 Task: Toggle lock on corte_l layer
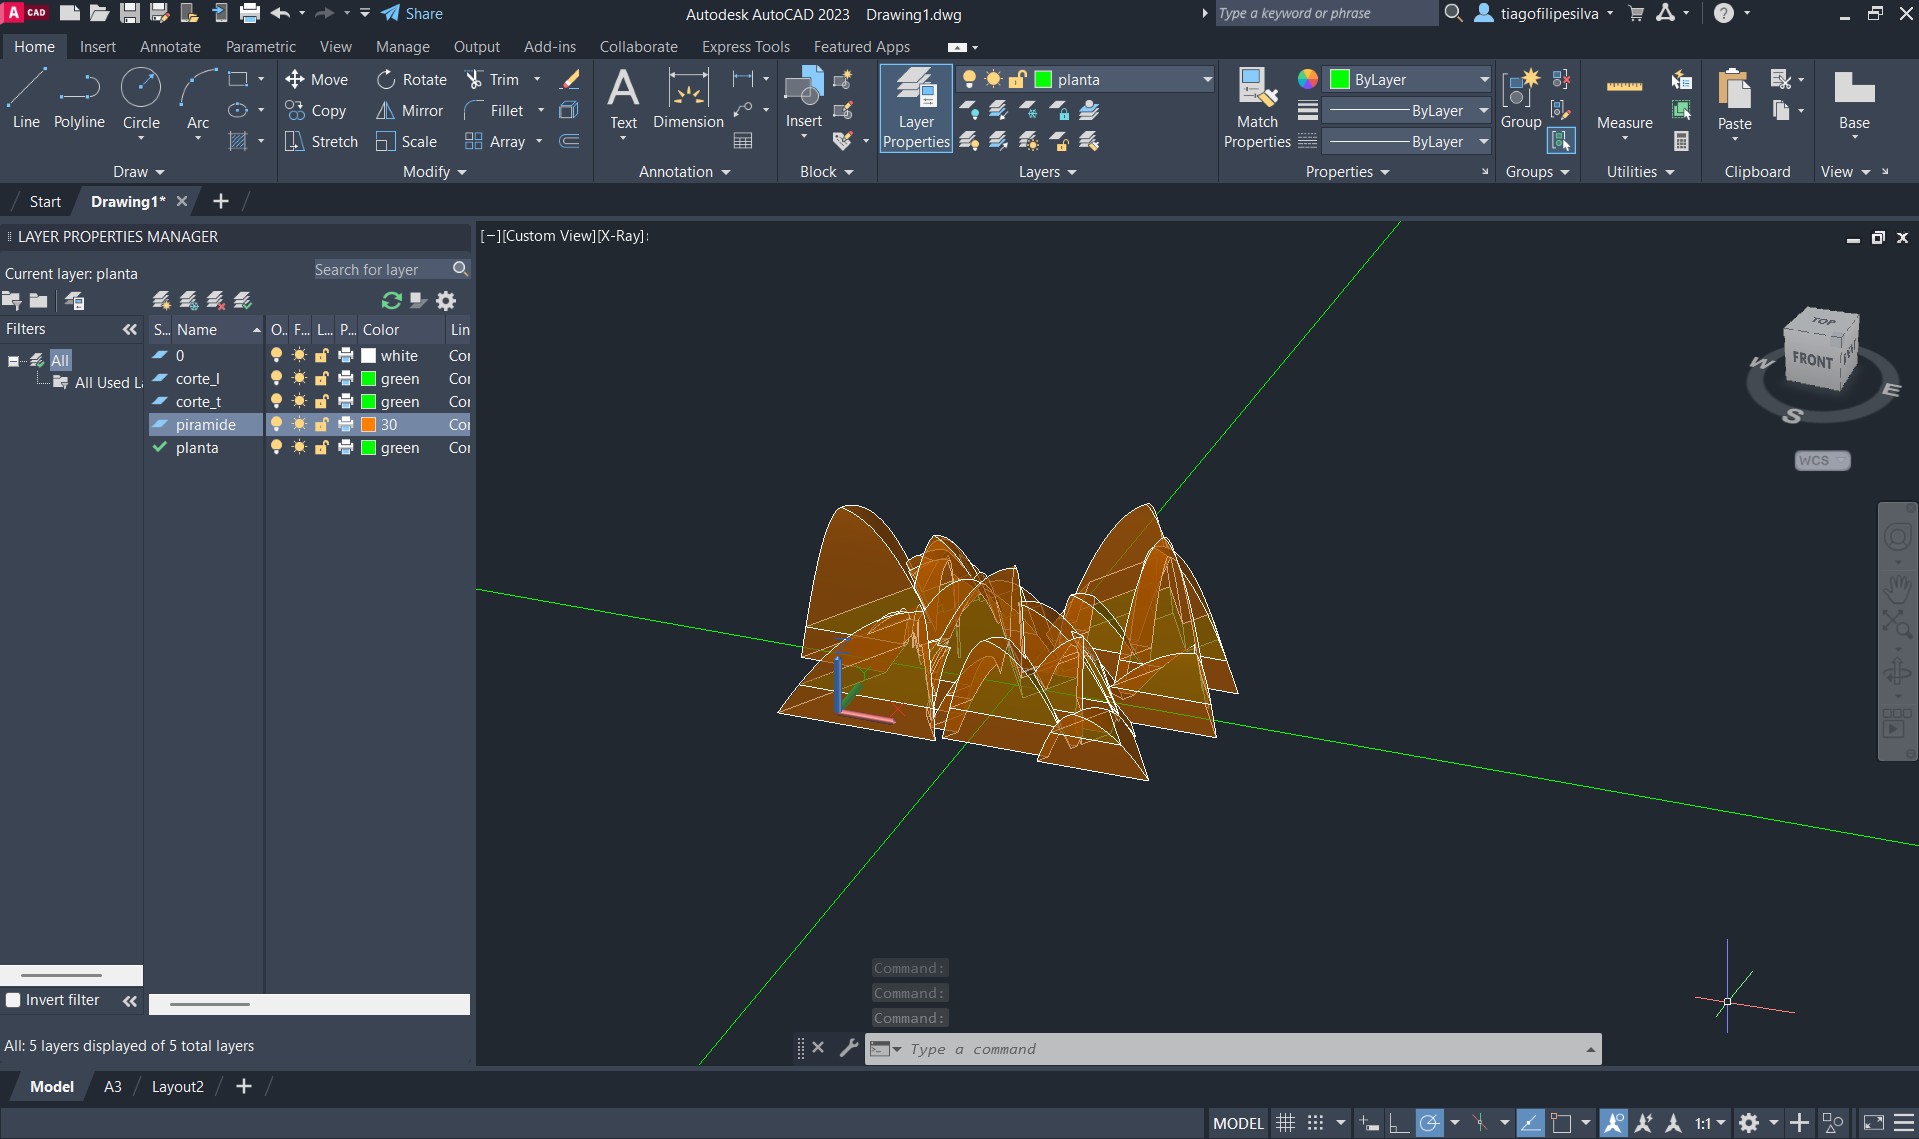[x=322, y=379]
